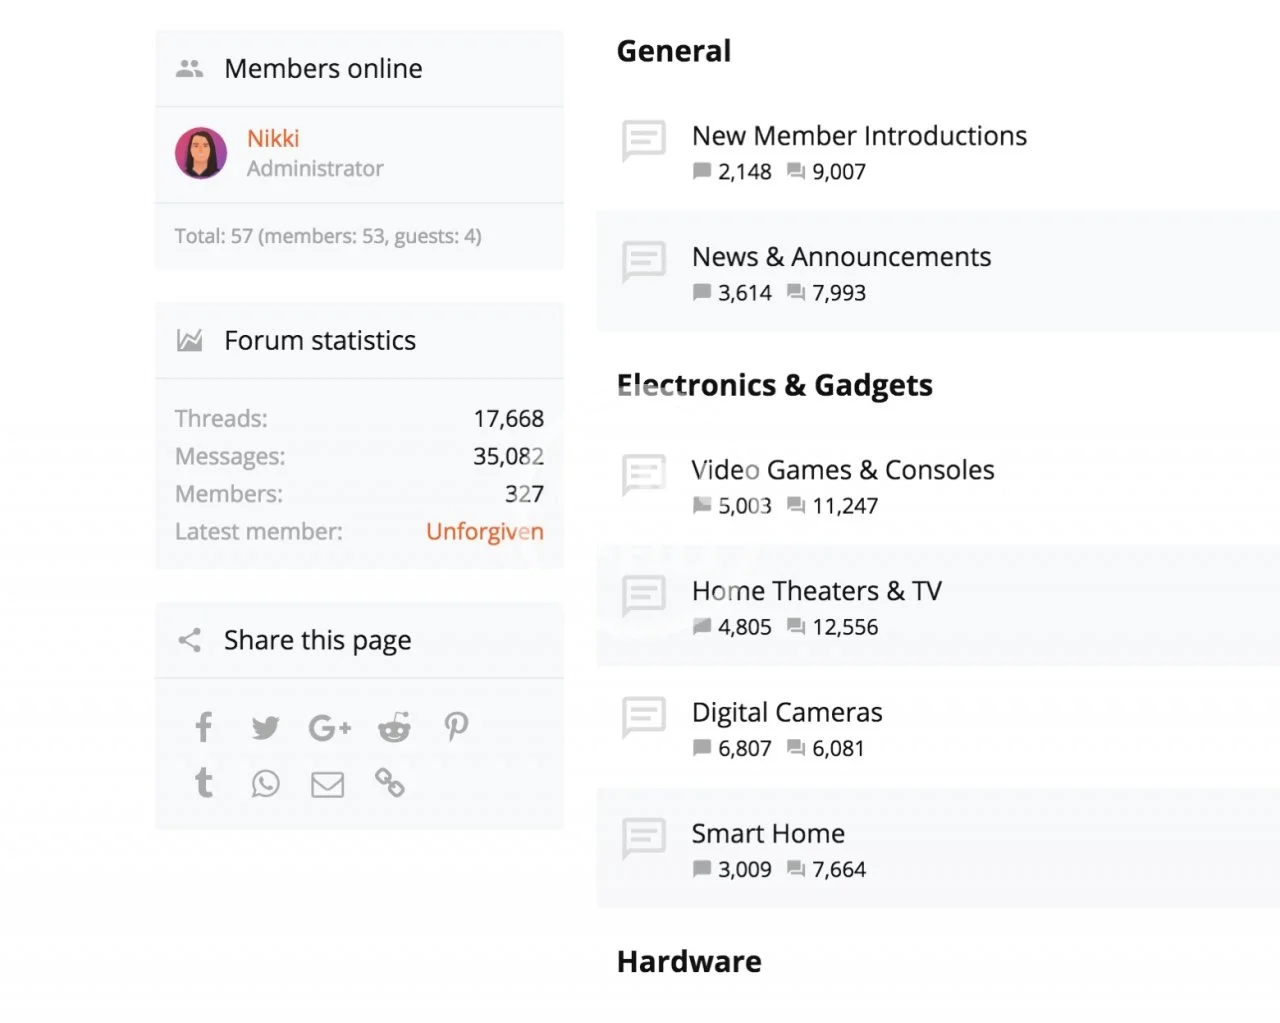Click the Hardware category heading
Viewport: 1280px width, 1023px height.
[689, 961]
